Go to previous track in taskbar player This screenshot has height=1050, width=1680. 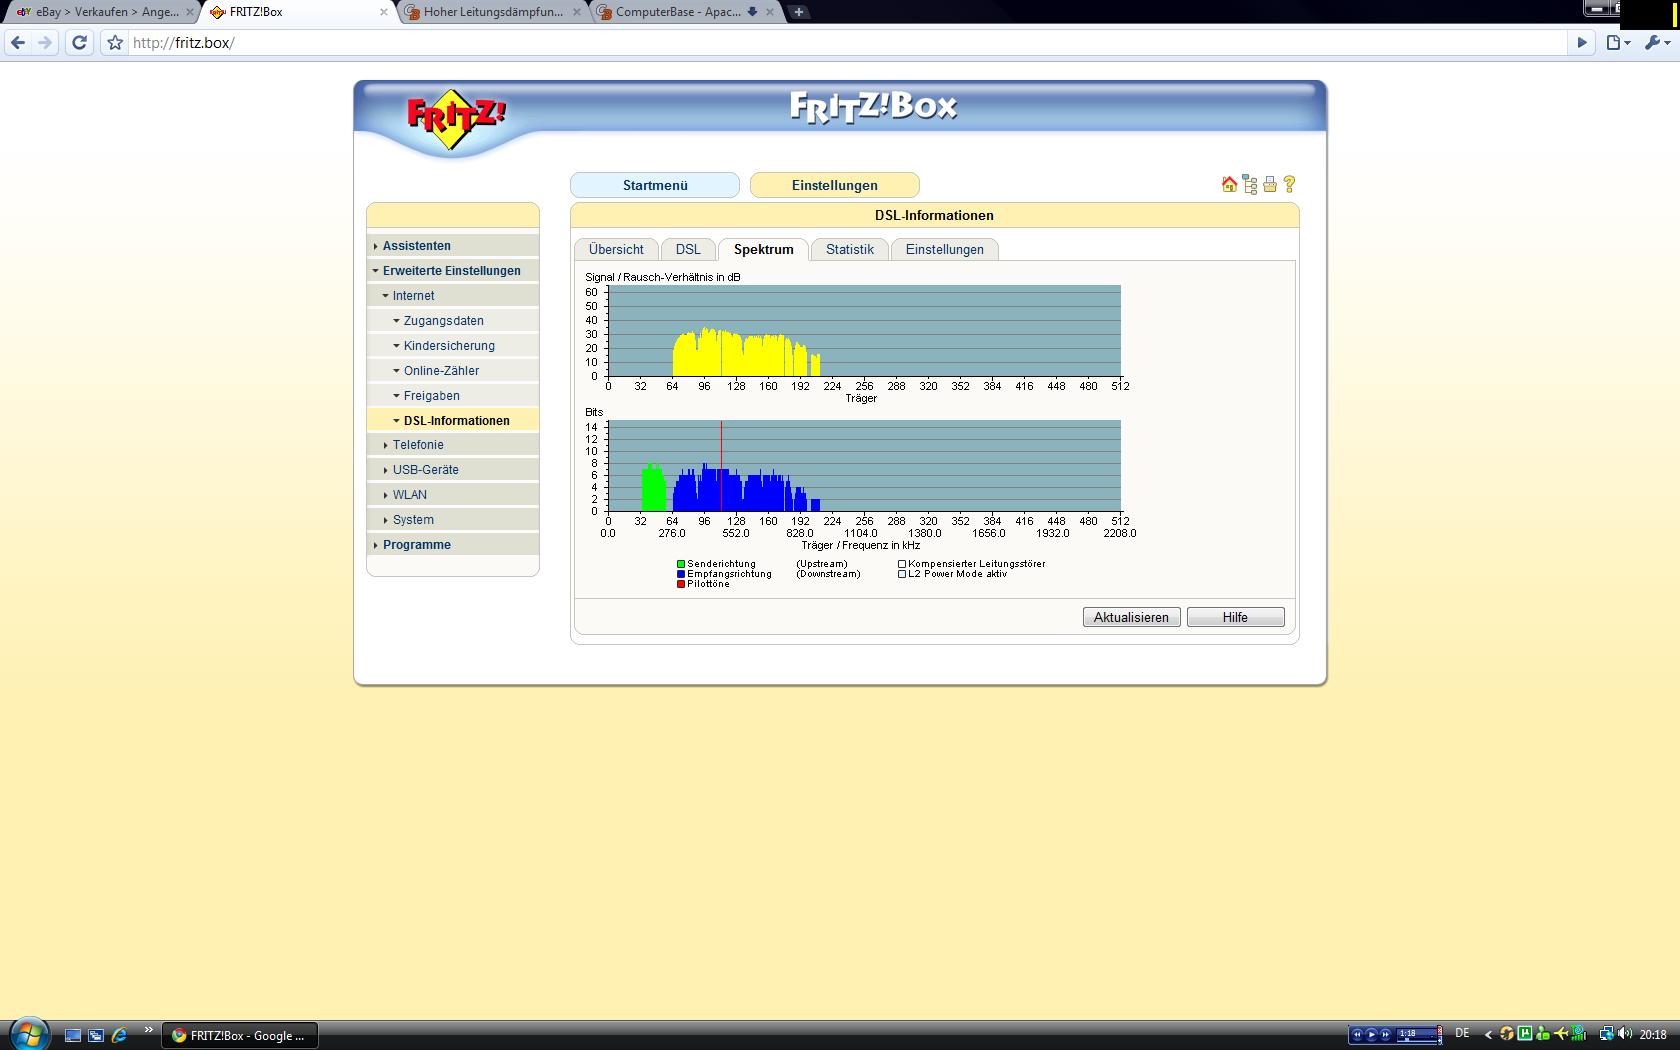1357,1034
